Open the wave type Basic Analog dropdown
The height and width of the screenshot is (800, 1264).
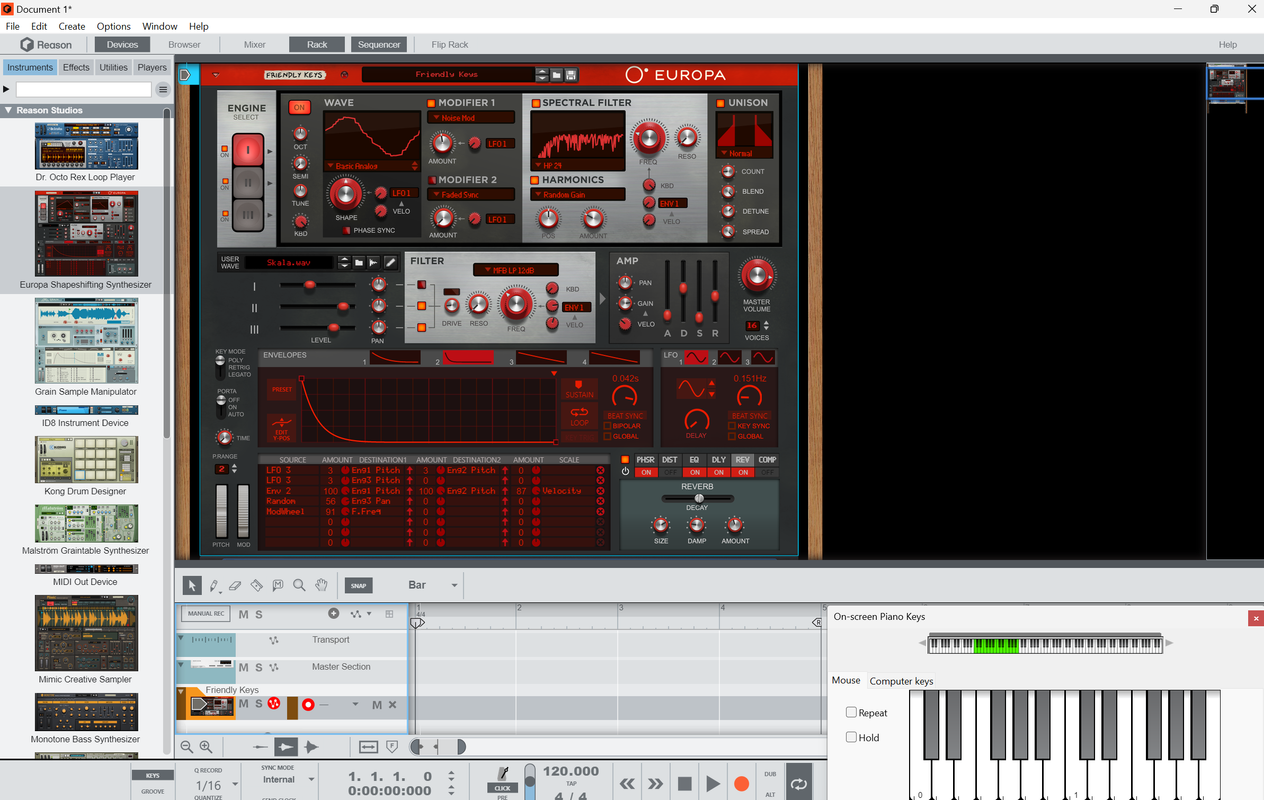point(370,166)
